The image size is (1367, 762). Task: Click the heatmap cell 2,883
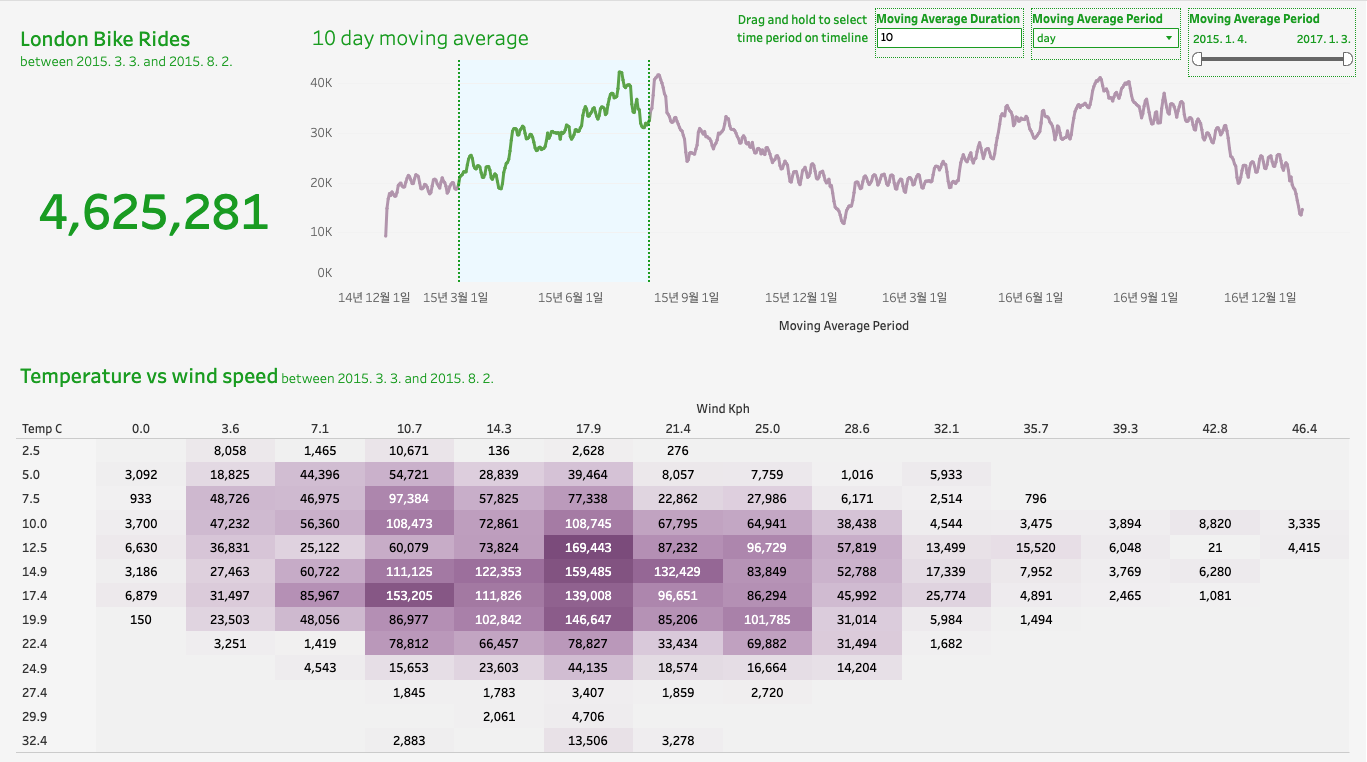tap(409, 740)
